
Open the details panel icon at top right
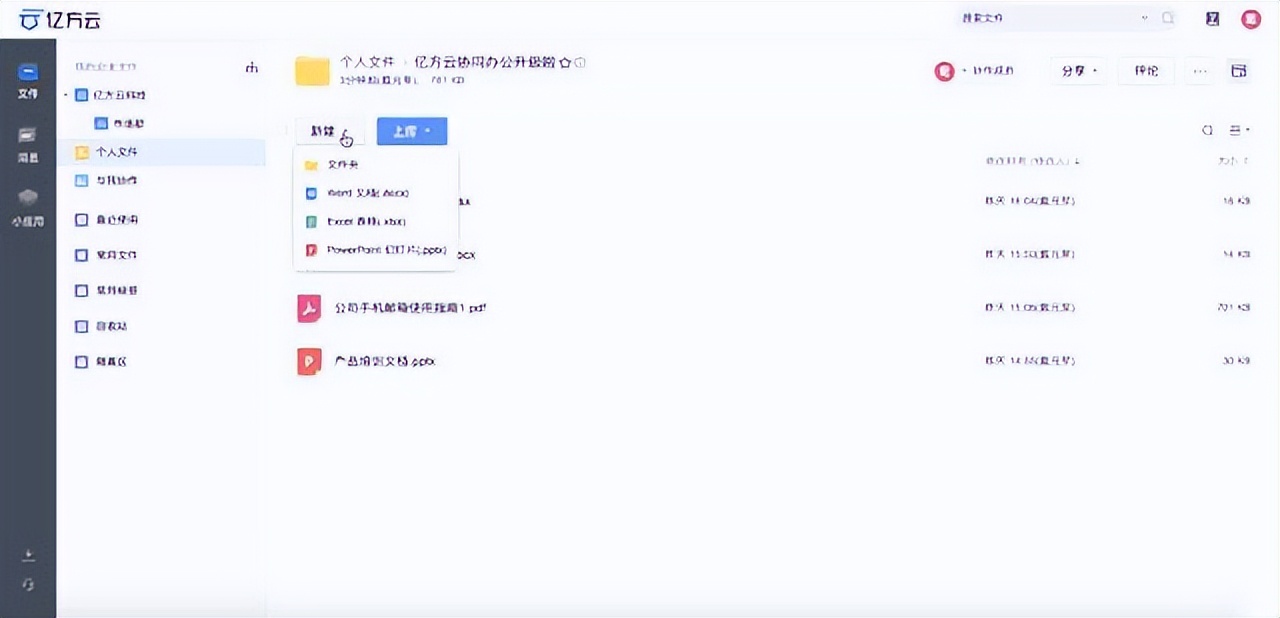pyautogui.click(x=1239, y=70)
